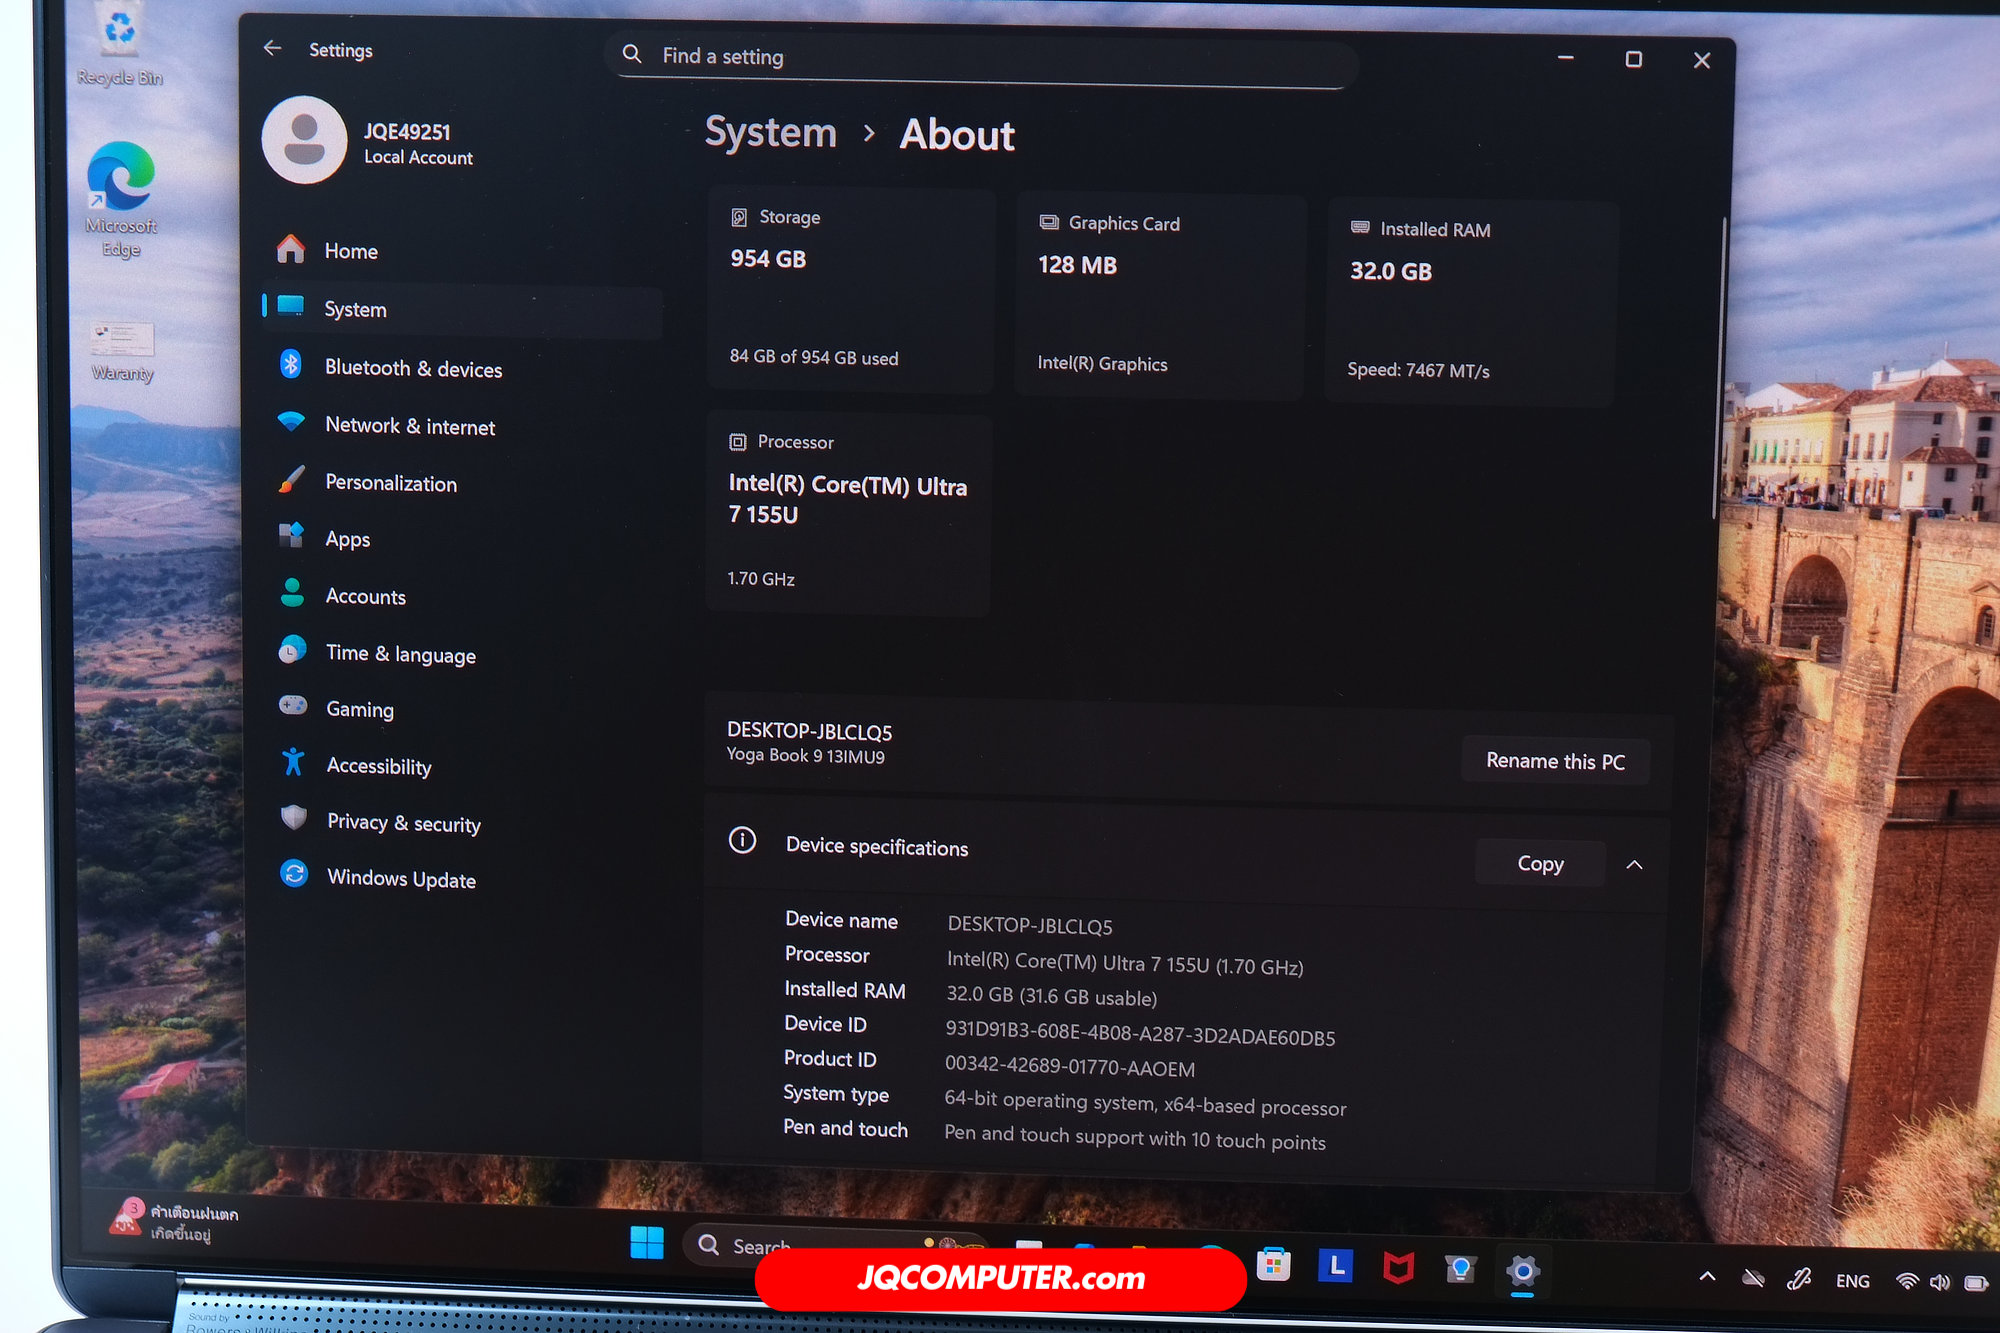This screenshot has width=2000, height=1333.
Task: Click the Home house icon
Action: [x=291, y=248]
